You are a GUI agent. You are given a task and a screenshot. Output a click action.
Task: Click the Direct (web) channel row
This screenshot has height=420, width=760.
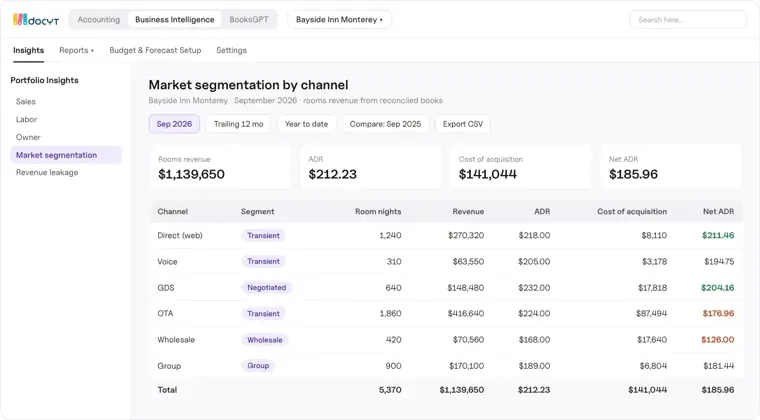tap(446, 235)
